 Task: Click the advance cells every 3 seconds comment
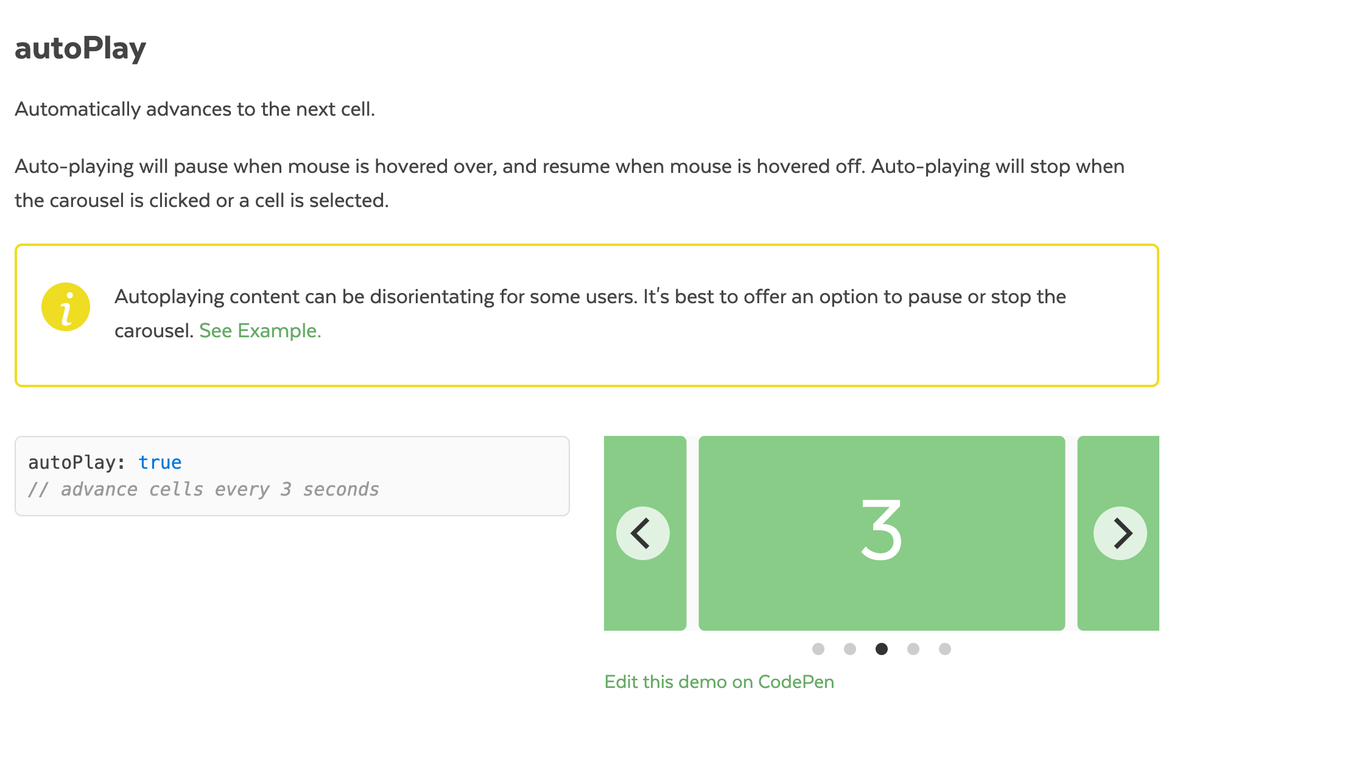[x=205, y=488]
